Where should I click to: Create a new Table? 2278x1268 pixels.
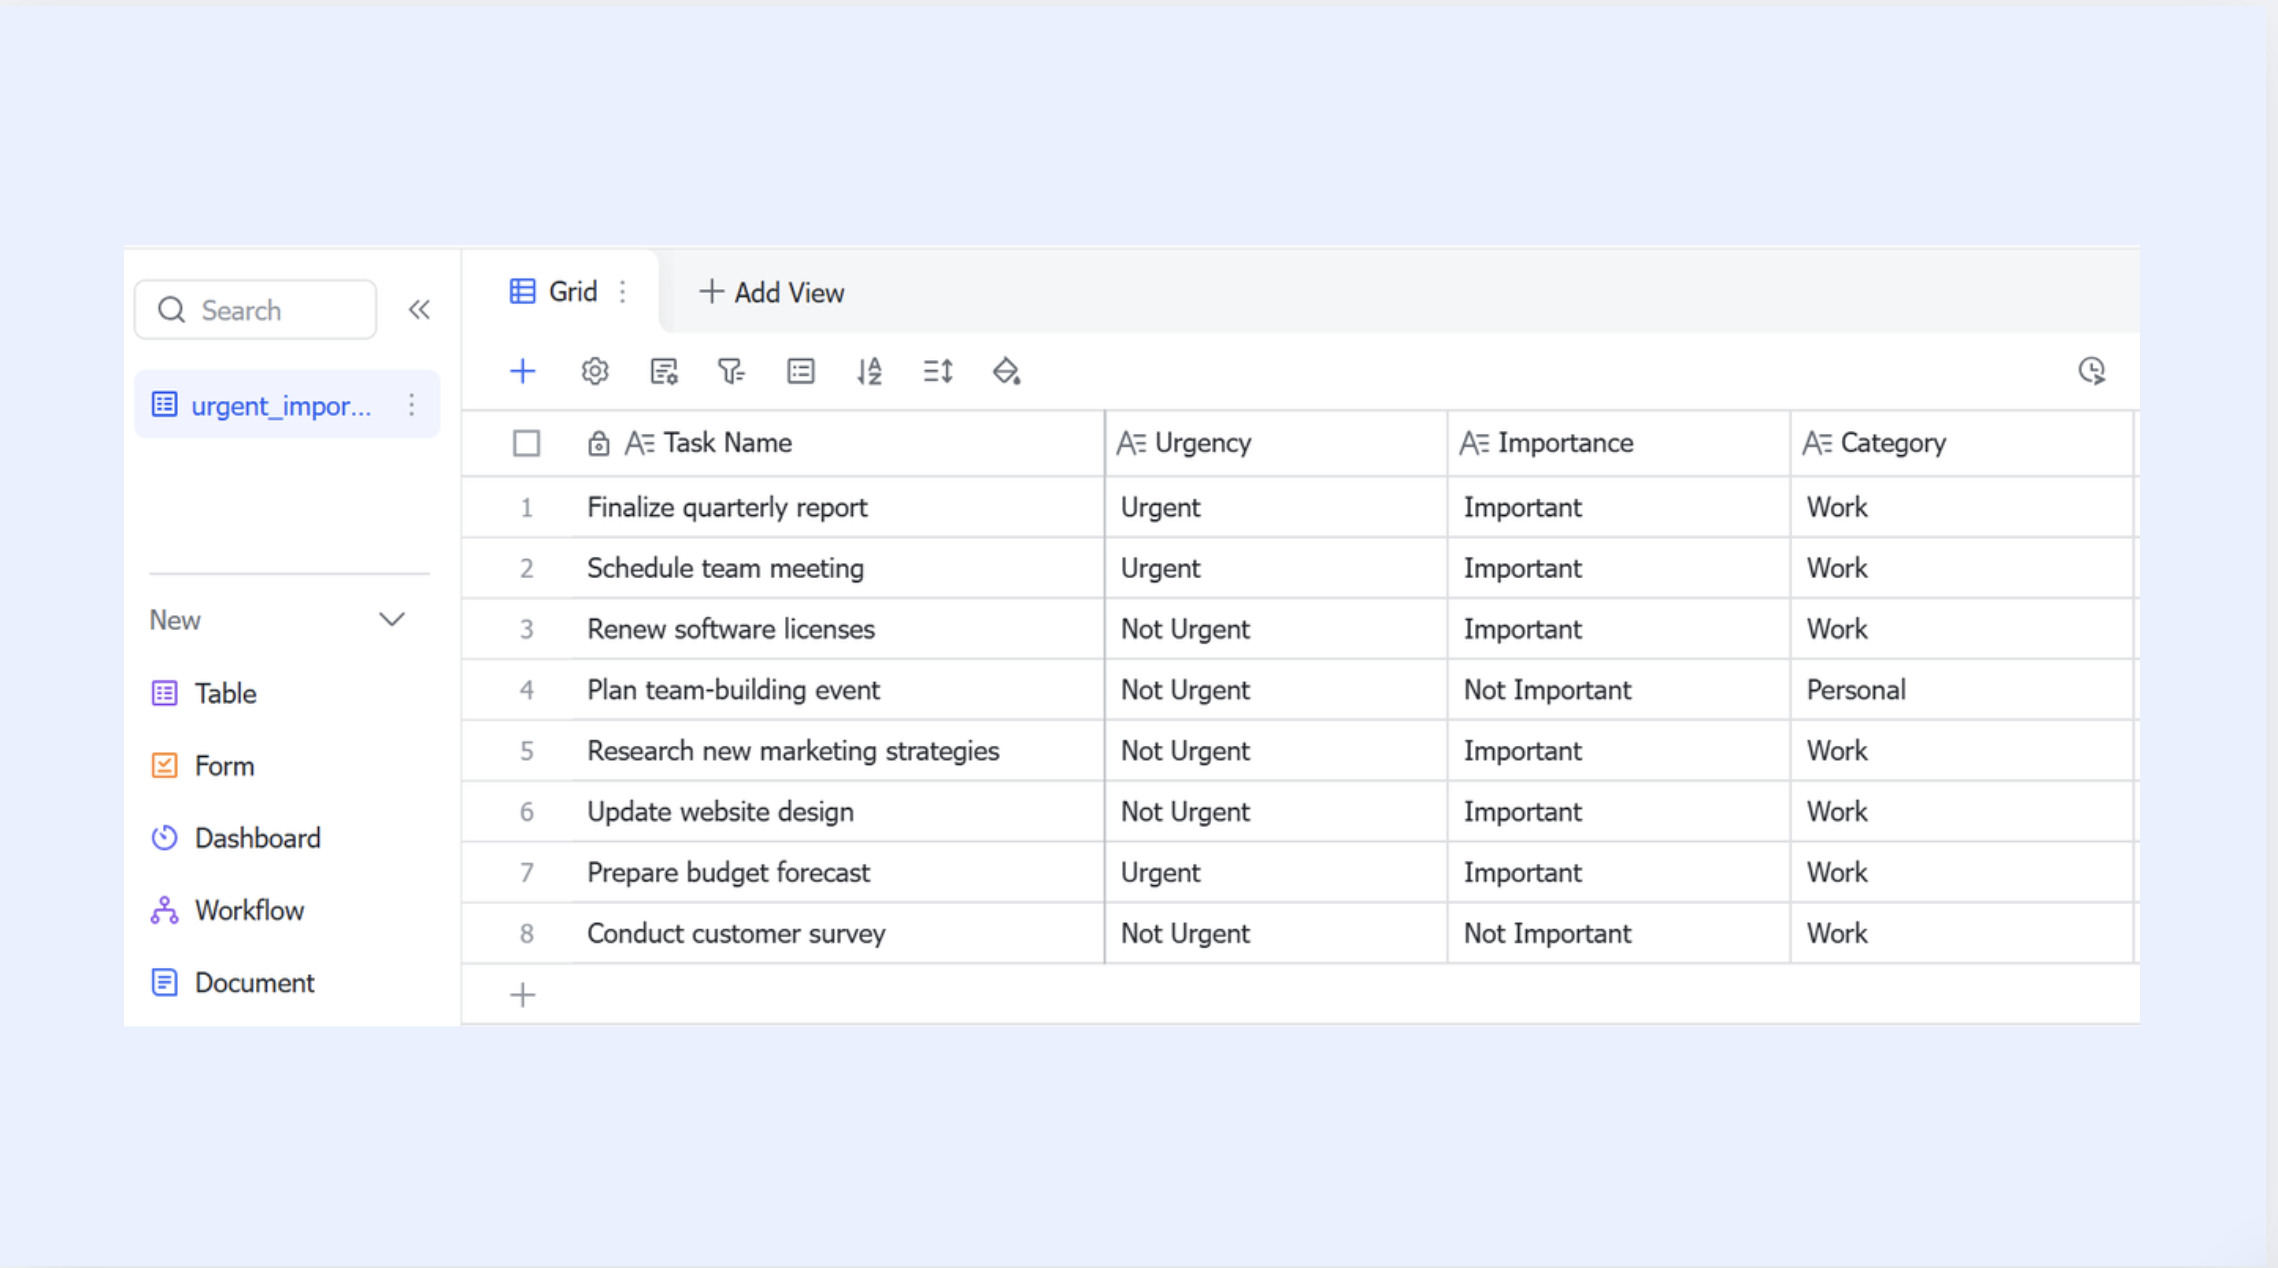pos(204,693)
